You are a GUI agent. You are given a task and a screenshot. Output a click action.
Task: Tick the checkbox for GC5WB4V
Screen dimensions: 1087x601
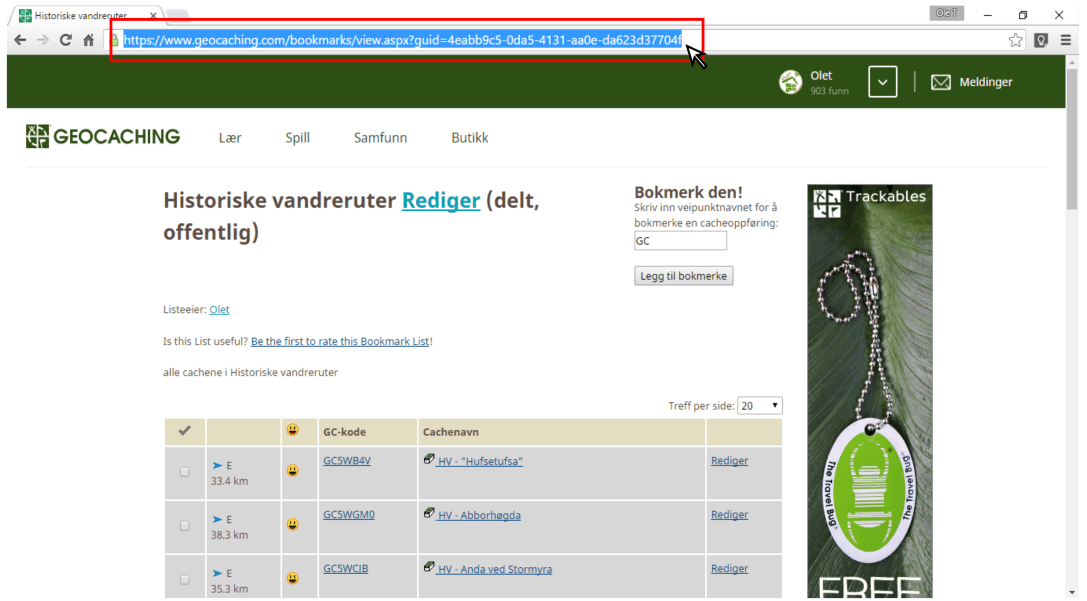(x=184, y=471)
